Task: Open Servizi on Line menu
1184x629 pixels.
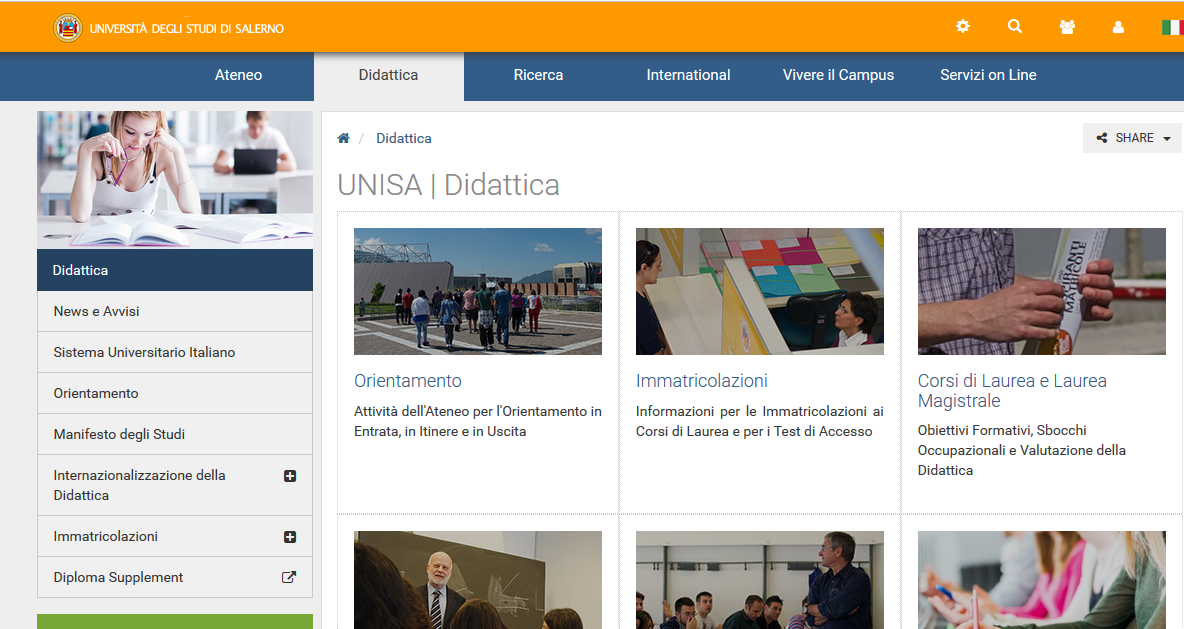Action: tap(988, 75)
